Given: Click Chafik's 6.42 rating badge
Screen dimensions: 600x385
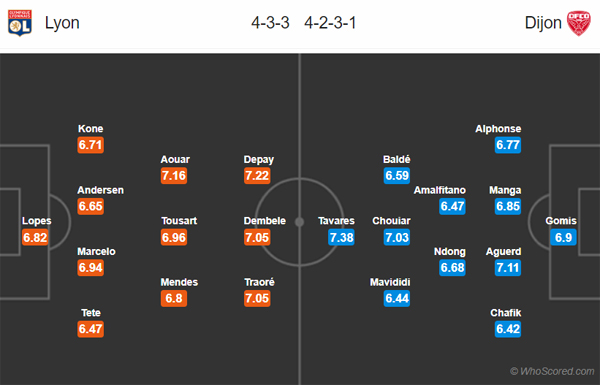Looking at the screenshot, I should [508, 329].
